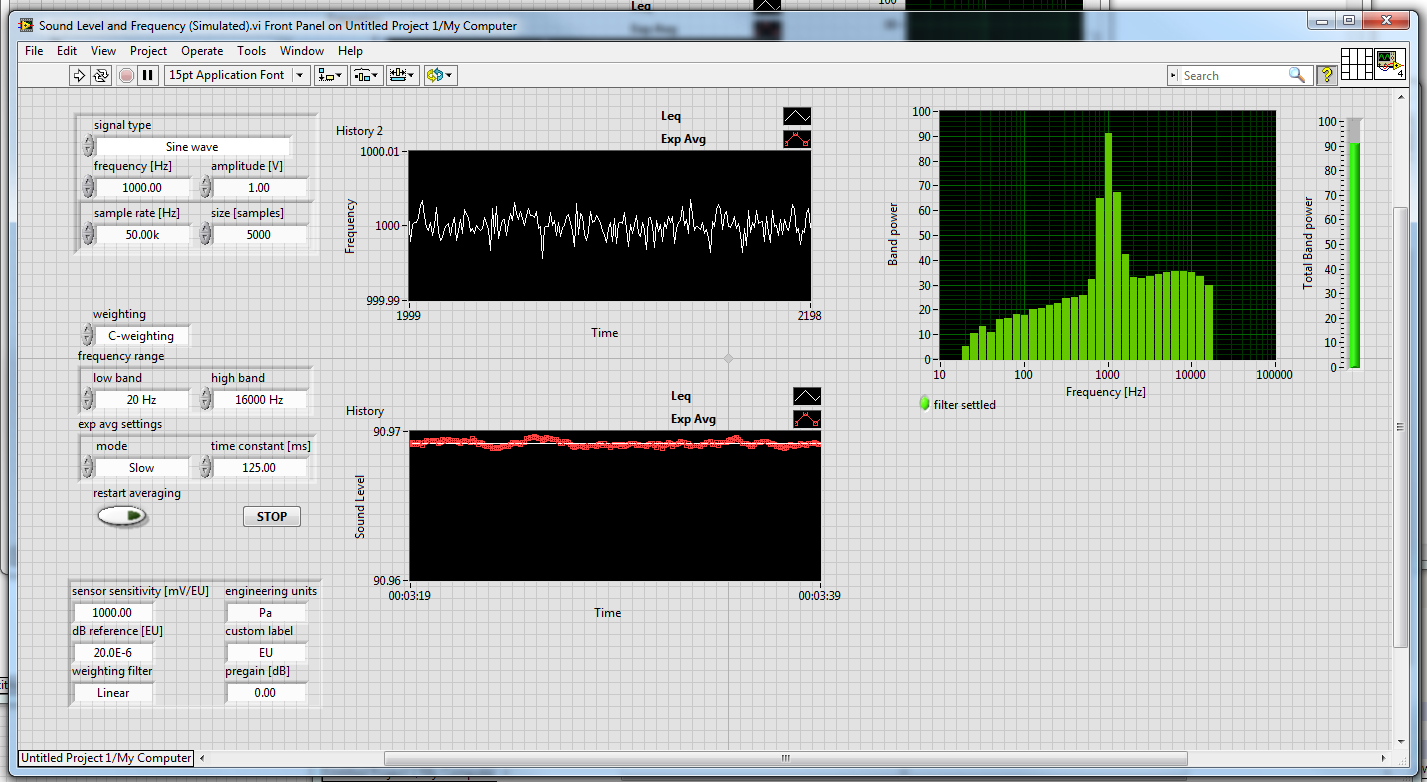Click the Total Band power level slider

1353,243
